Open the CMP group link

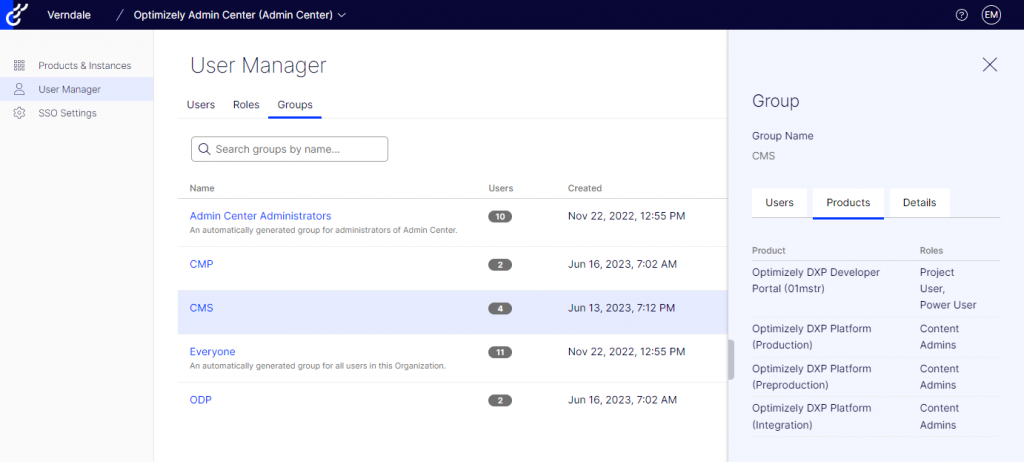tap(201, 264)
